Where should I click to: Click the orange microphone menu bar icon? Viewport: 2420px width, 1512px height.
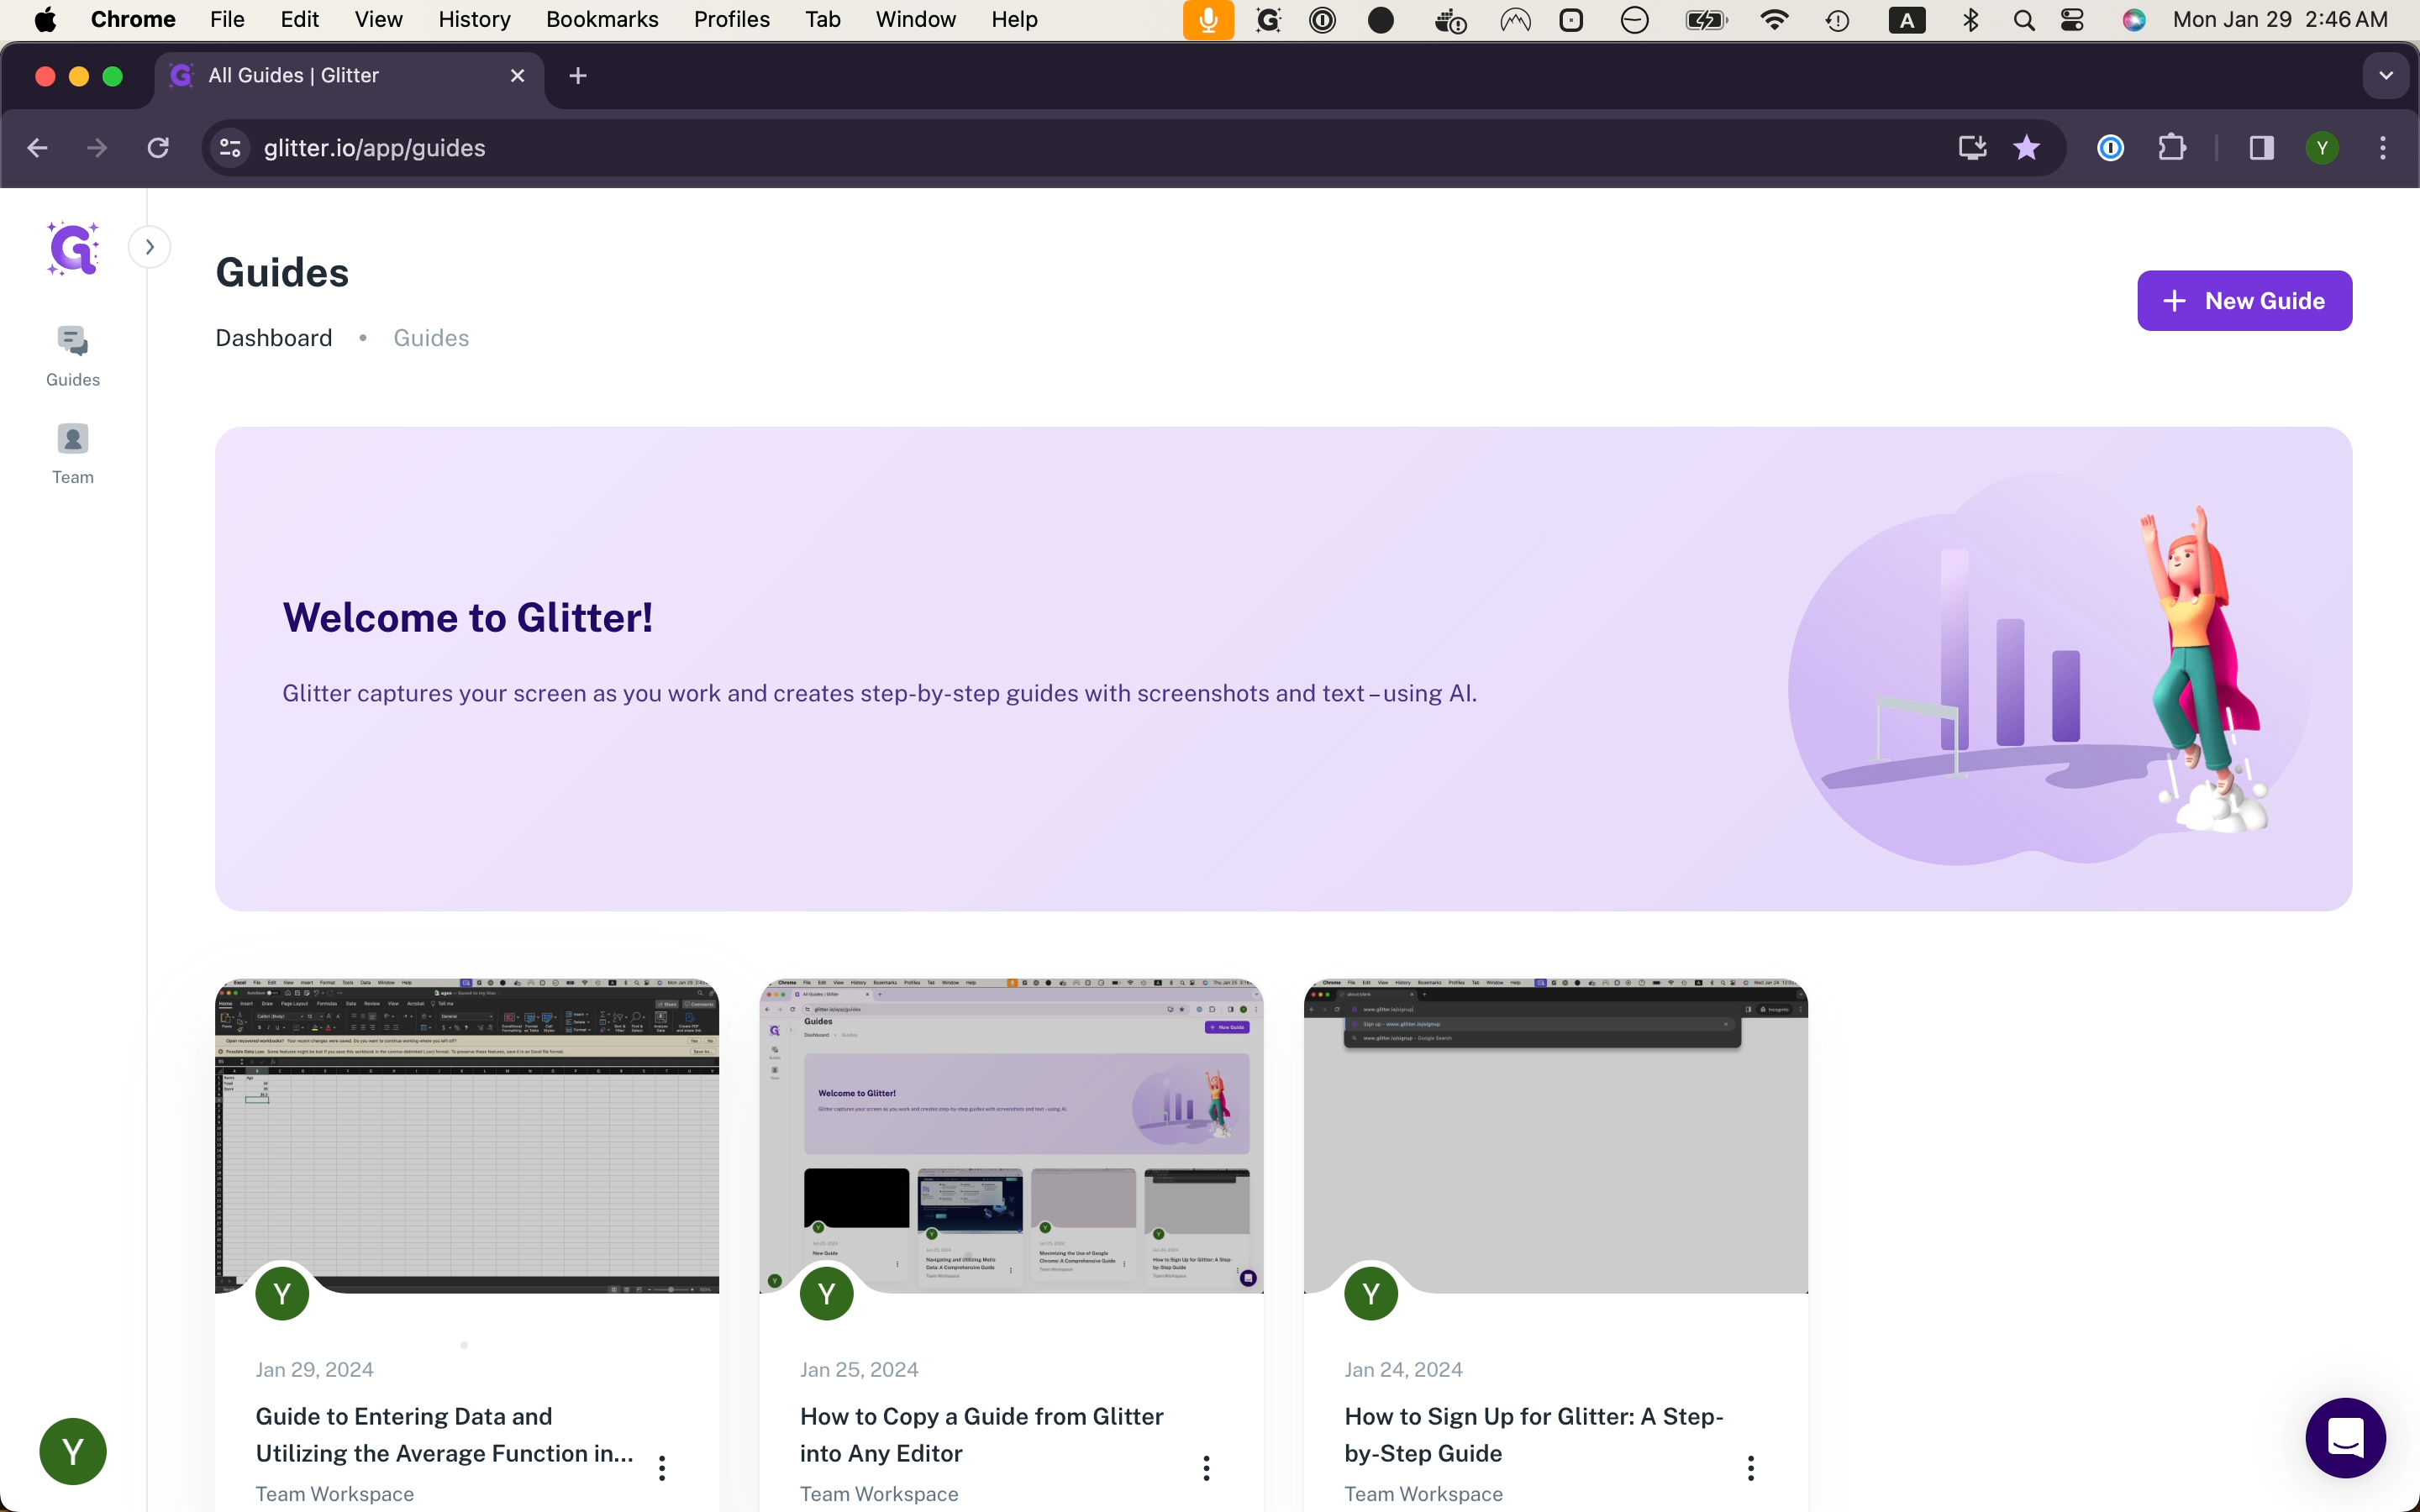tap(1208, 19)
